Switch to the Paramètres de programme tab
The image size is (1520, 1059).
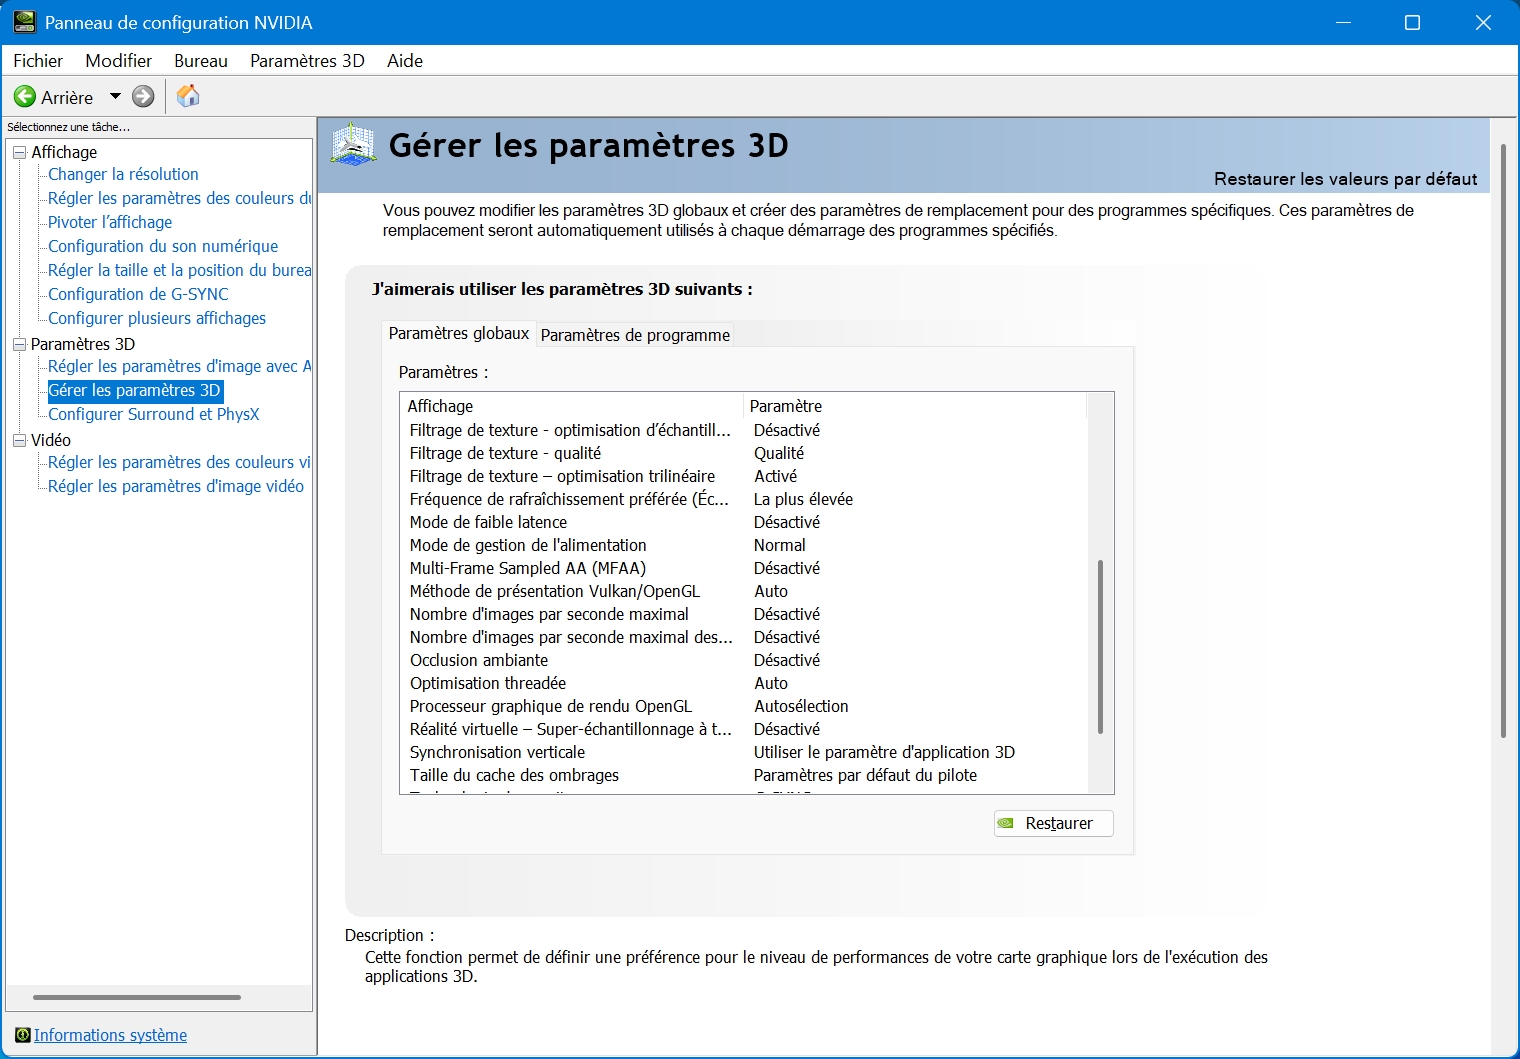[x=635, y=335]
